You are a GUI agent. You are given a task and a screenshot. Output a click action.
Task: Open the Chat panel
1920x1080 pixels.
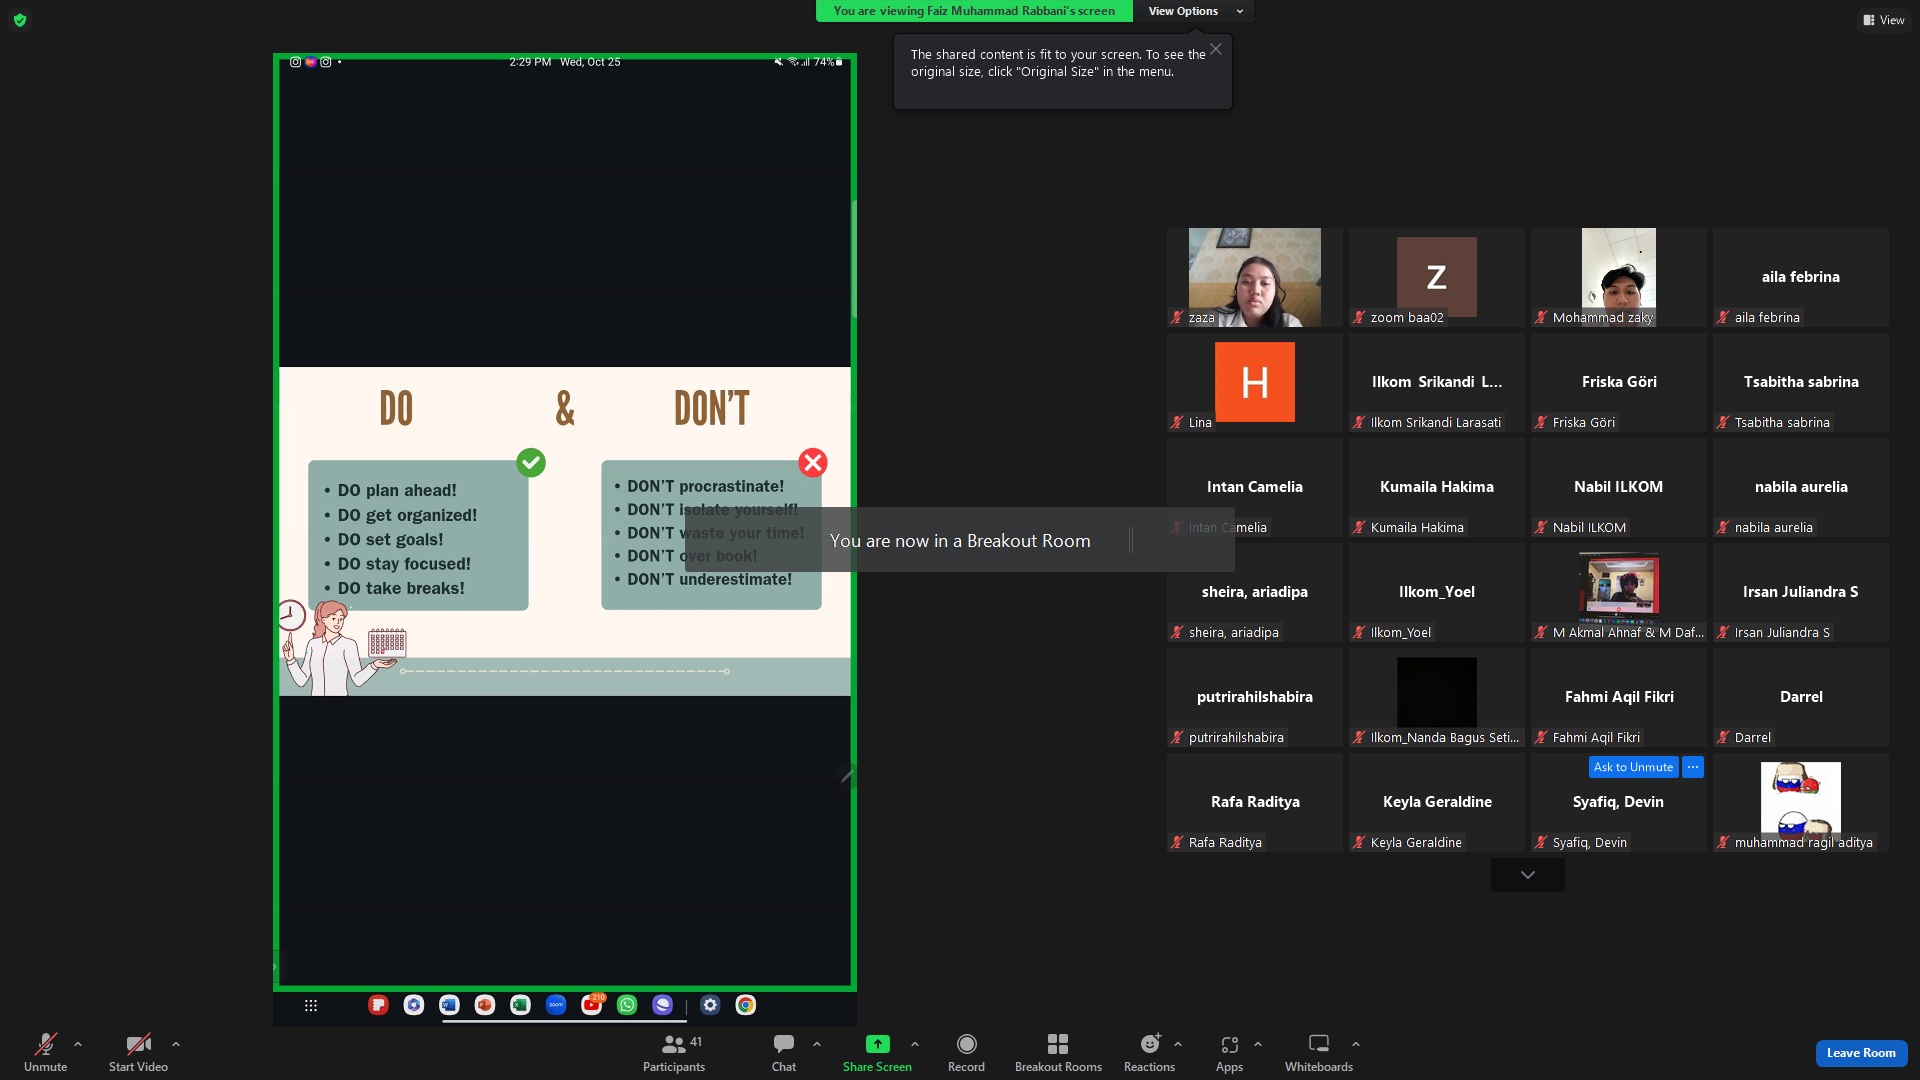(784, 1052)
